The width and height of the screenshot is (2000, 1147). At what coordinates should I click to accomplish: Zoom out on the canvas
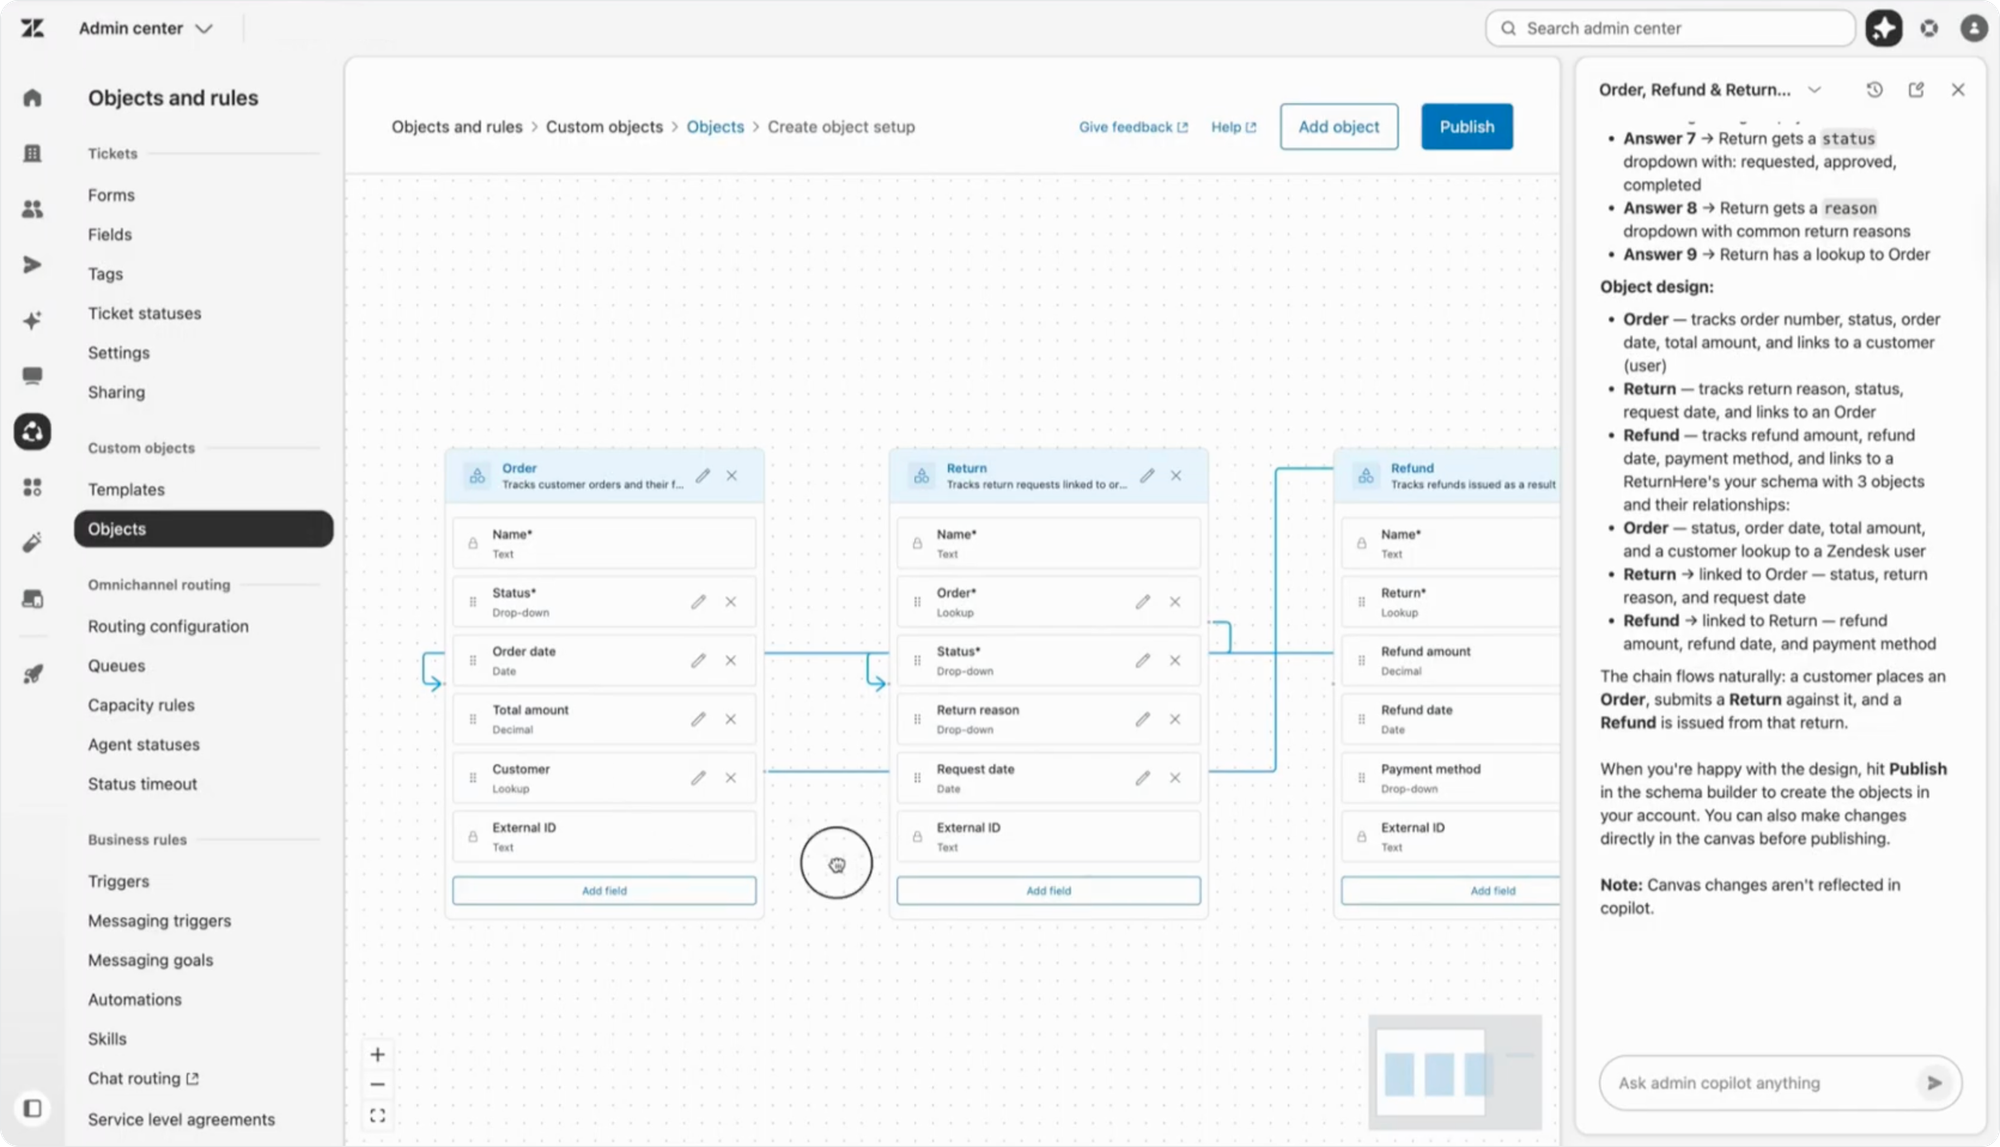coord(377,1085)
